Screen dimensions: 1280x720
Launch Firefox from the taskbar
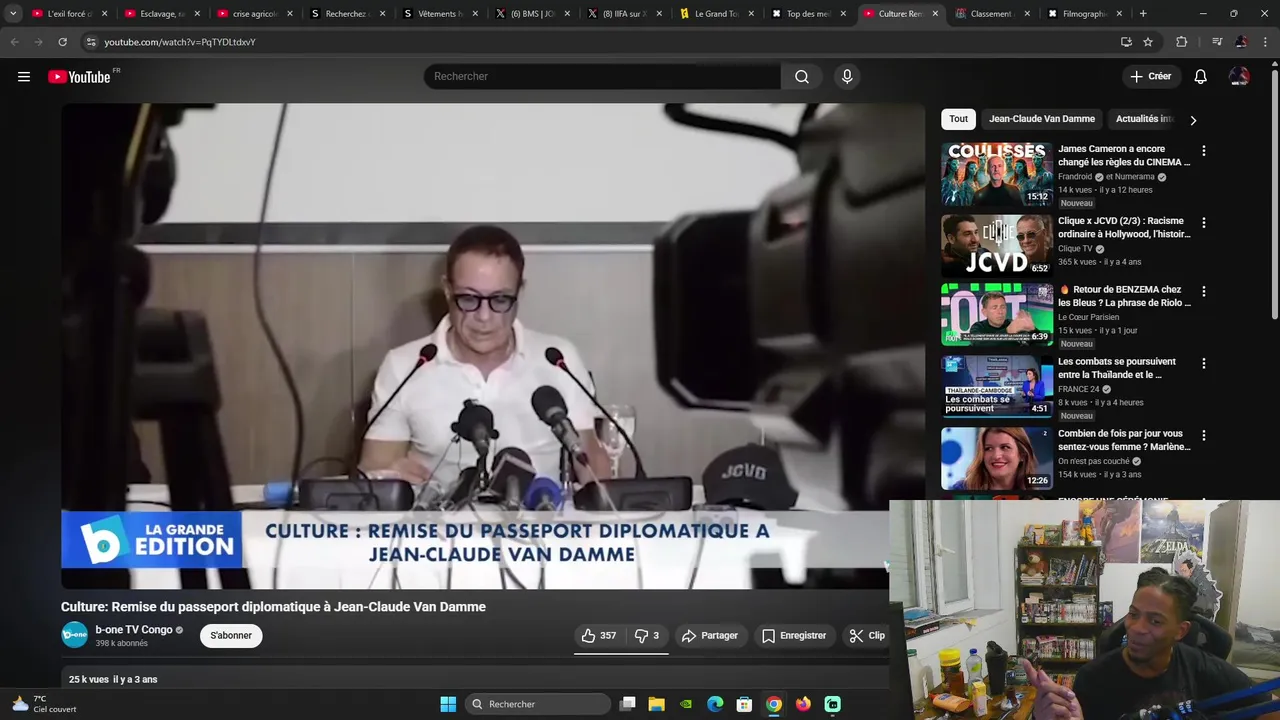(x=803, y=704)
